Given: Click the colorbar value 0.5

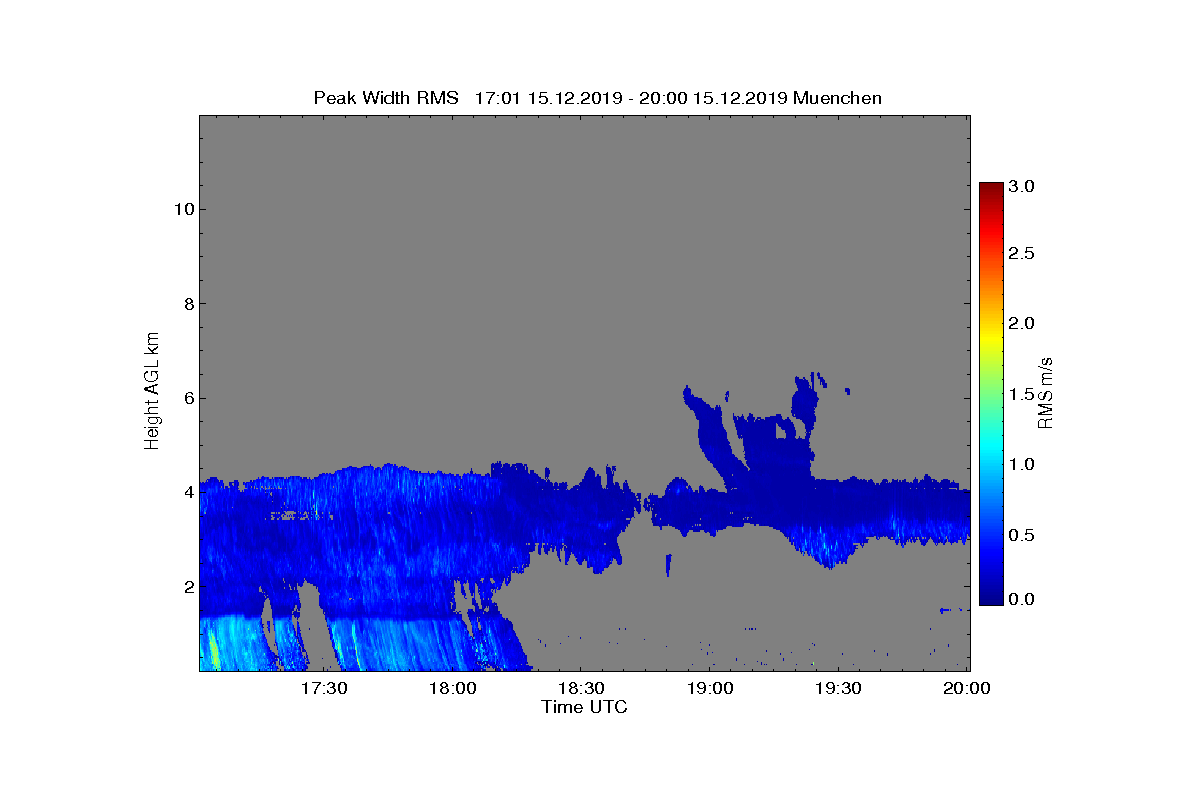Looking at the screenshot, I should pyautogui.click(x=1020, y=535).
